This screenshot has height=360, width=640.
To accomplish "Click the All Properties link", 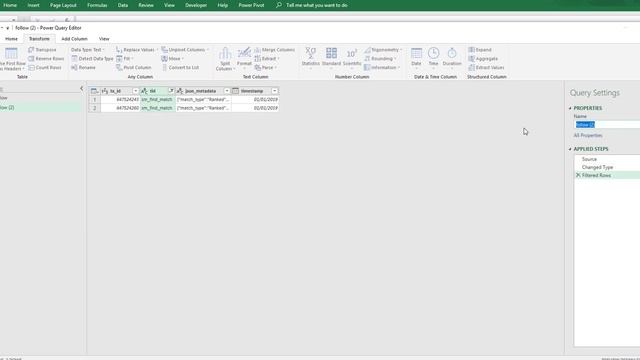I will click(x=588, y=136).
